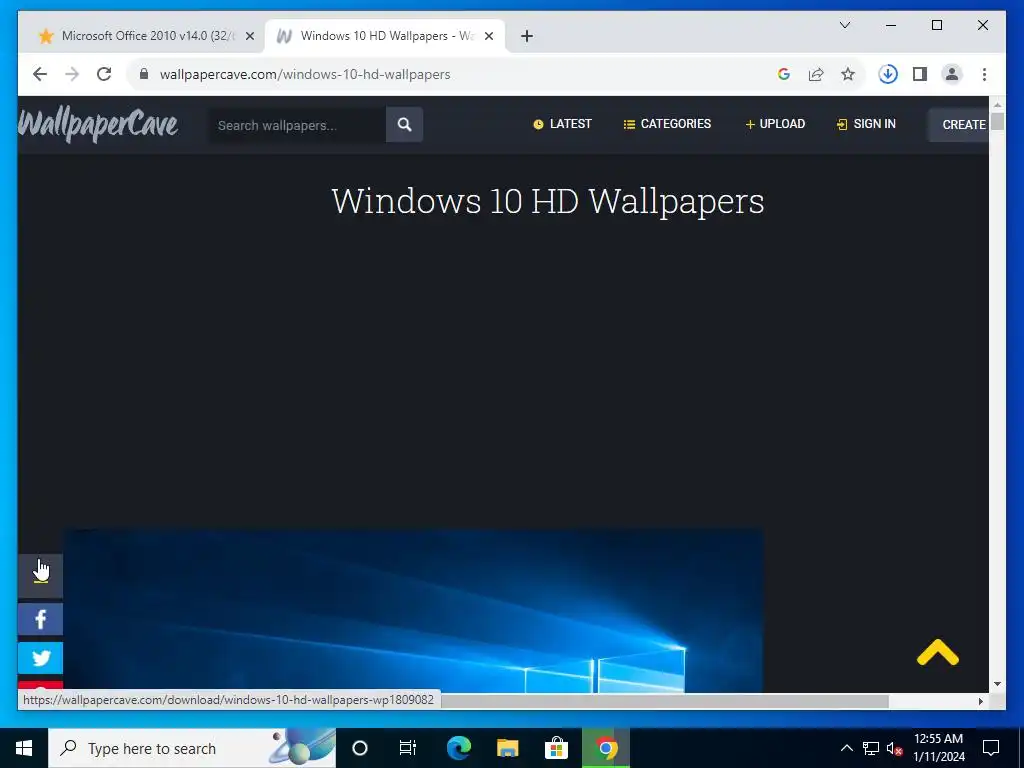
Task: Open network tray icon
Action: click(871, 748)
